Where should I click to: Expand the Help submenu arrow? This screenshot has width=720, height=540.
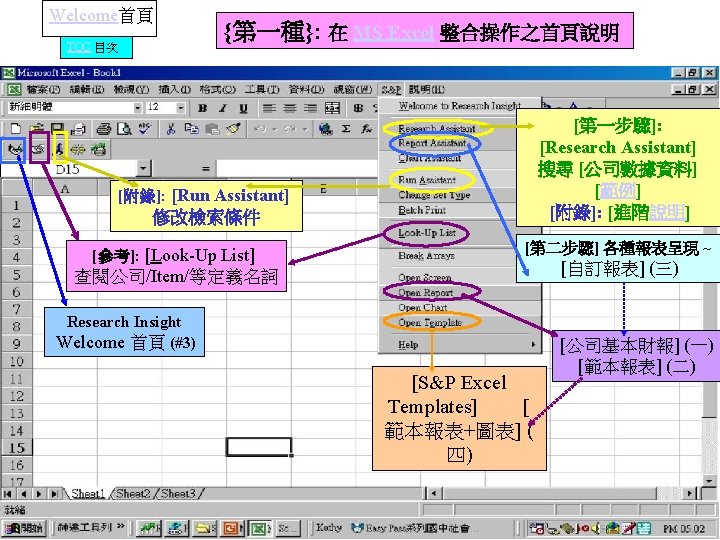533,344
